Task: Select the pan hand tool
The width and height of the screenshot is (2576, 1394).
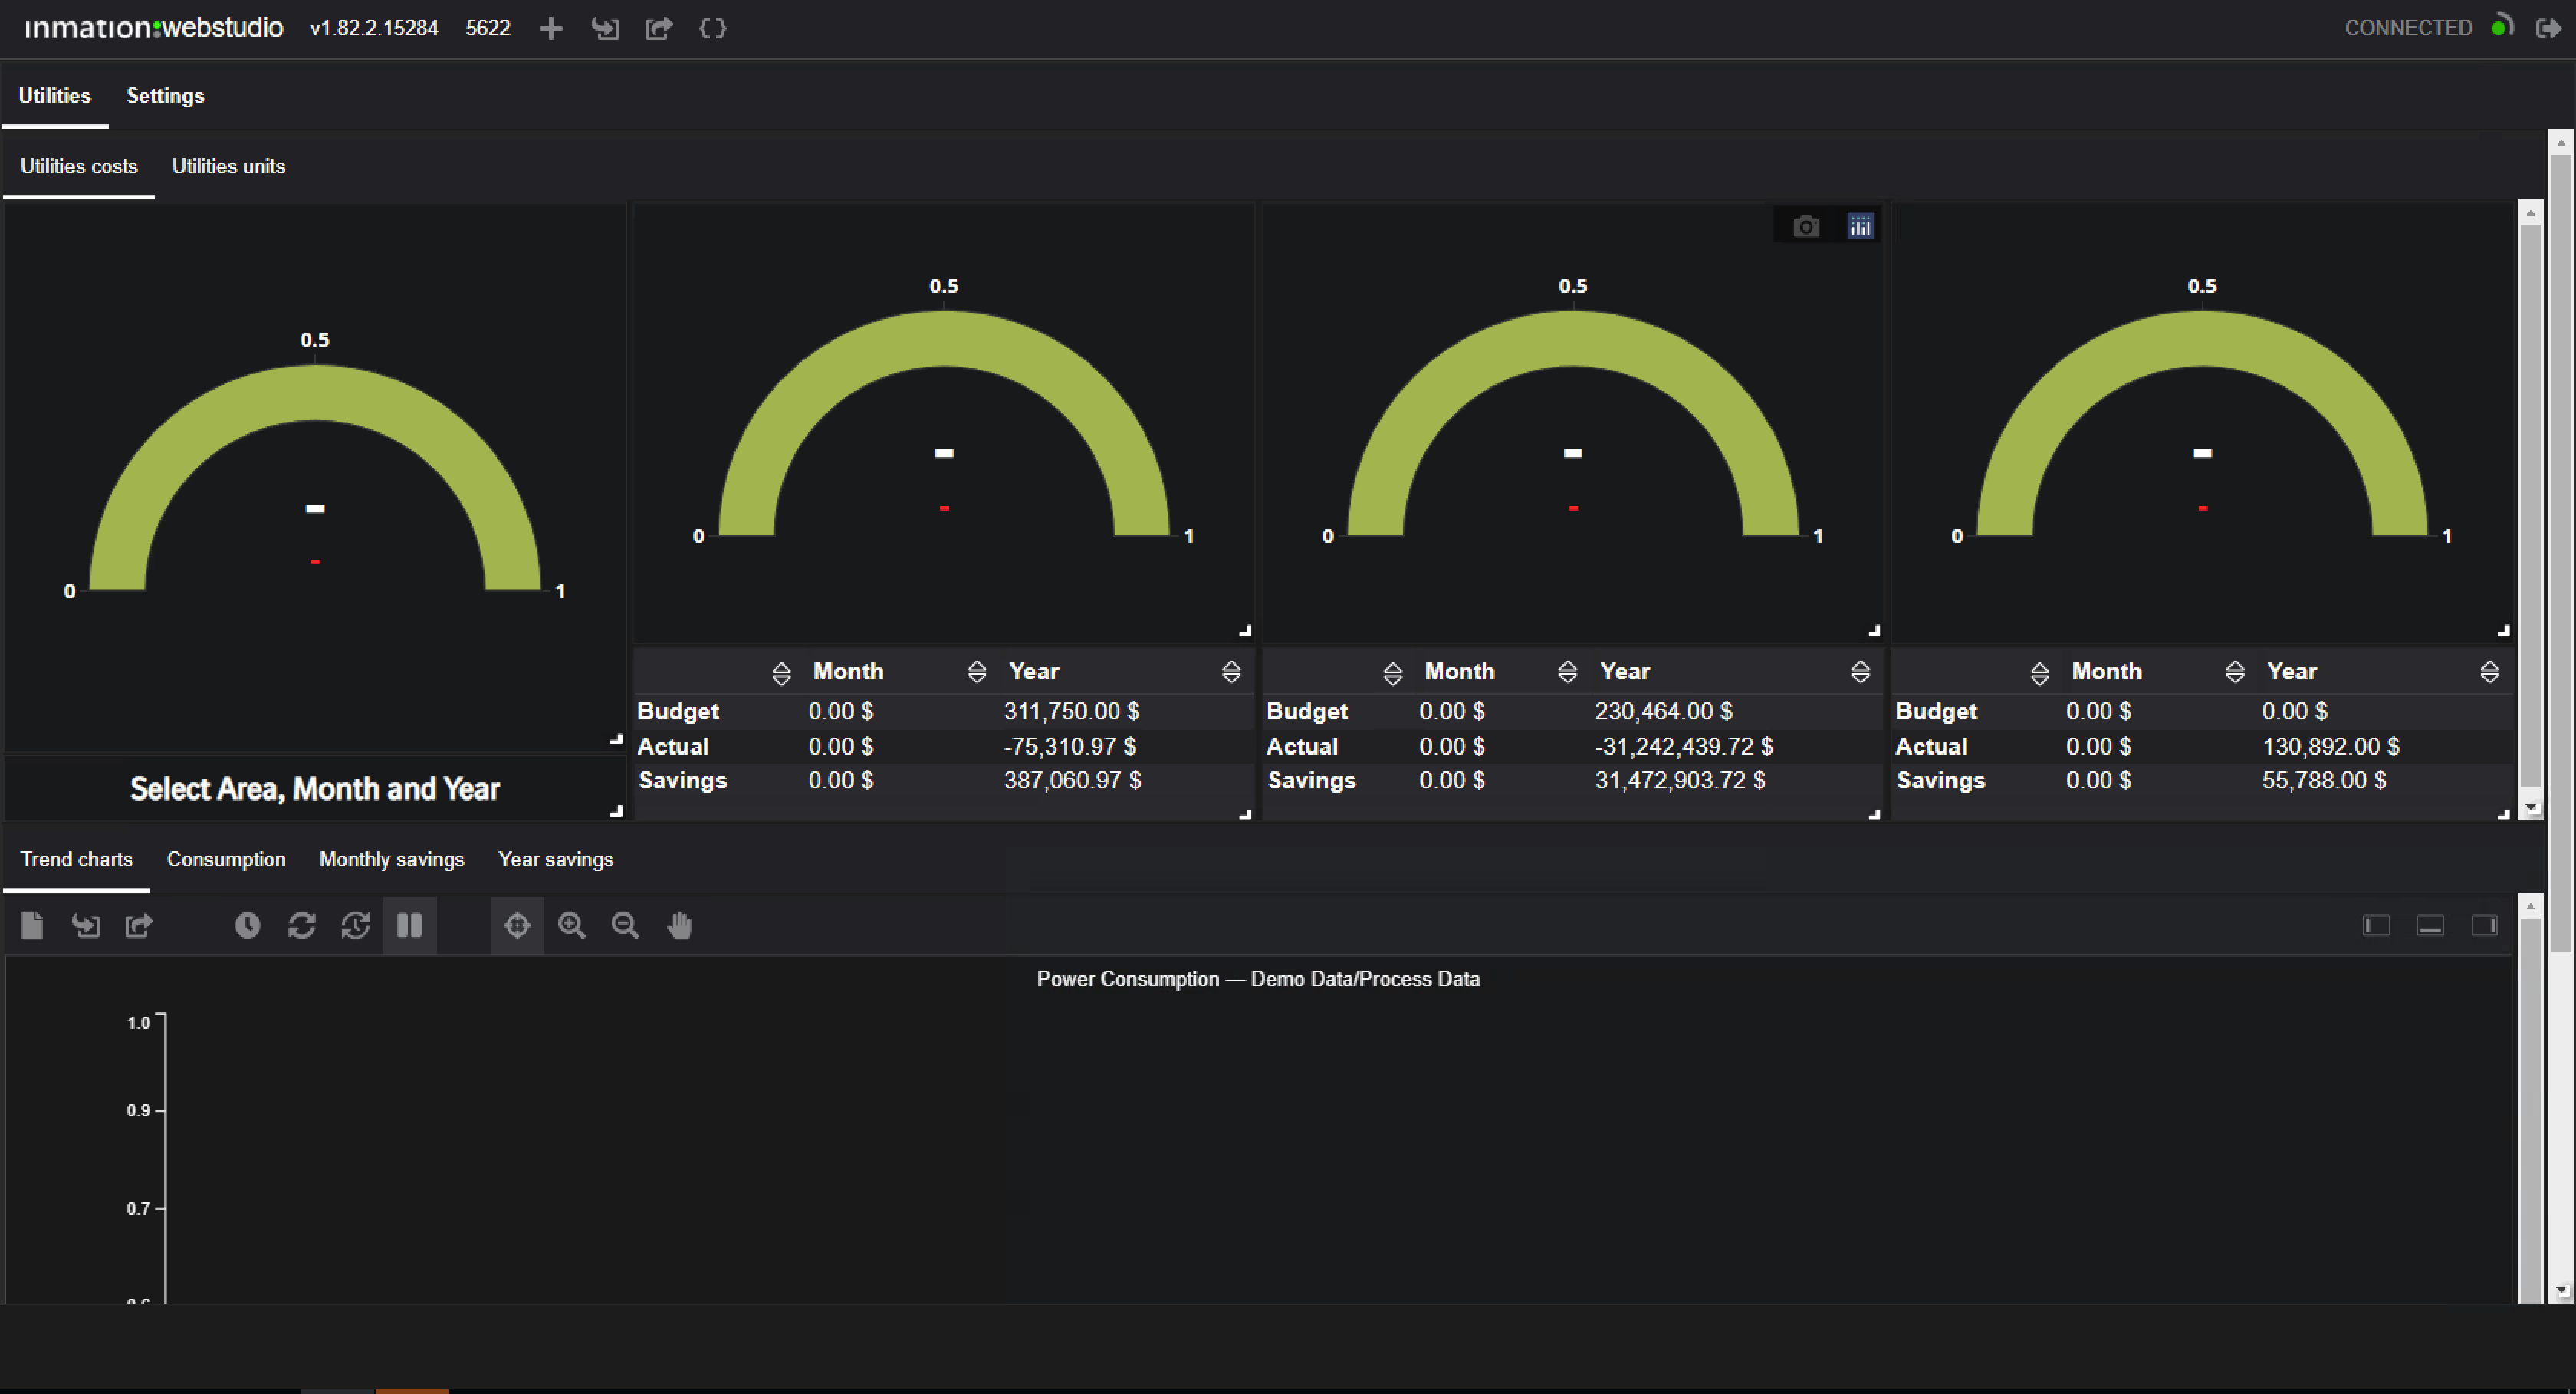Action: tap(680, 925)
